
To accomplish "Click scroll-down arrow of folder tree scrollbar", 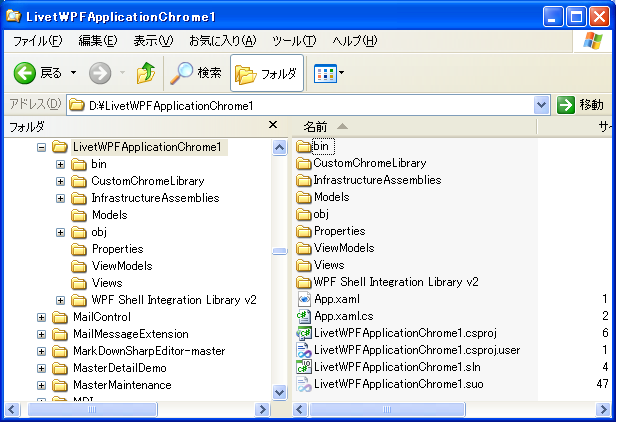I will (x=279, y=392).
